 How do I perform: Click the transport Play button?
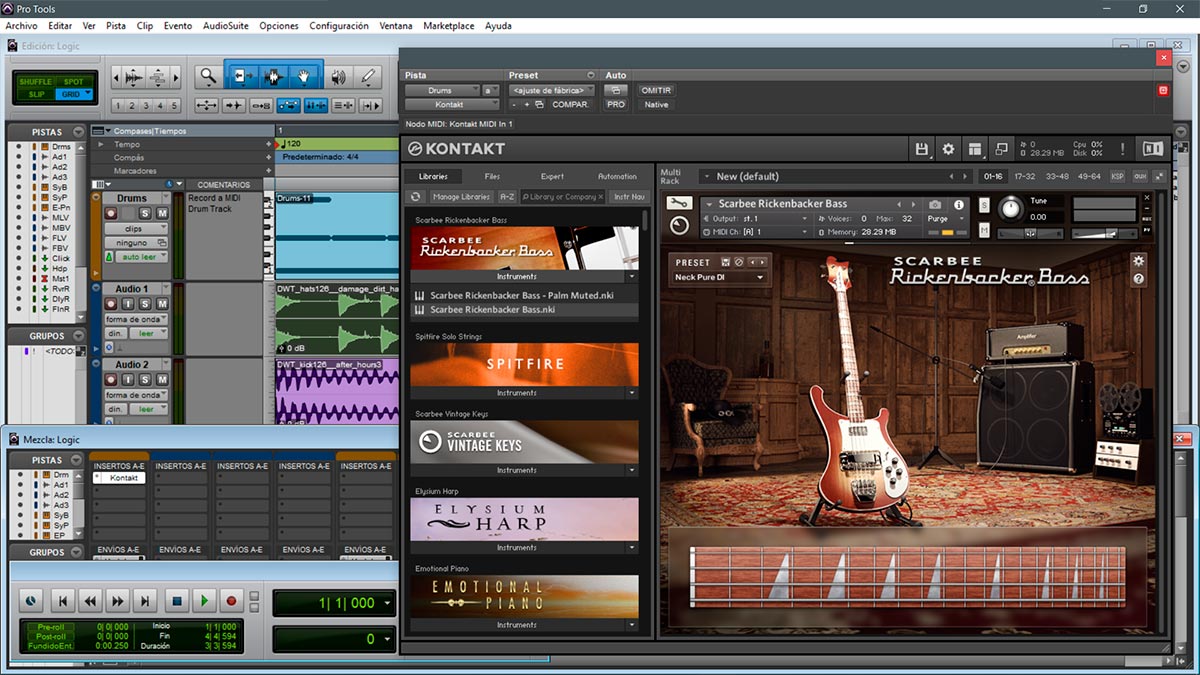204,601
